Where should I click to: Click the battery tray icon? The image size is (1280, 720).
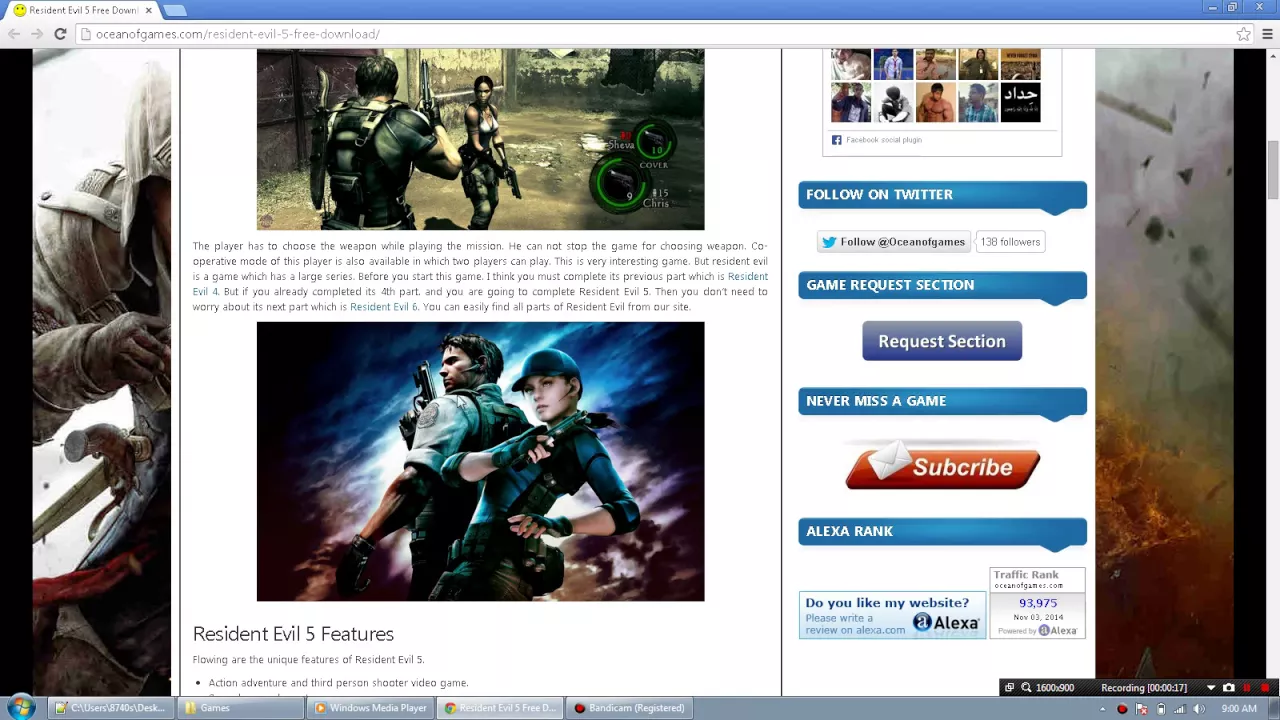(1161, 709)
